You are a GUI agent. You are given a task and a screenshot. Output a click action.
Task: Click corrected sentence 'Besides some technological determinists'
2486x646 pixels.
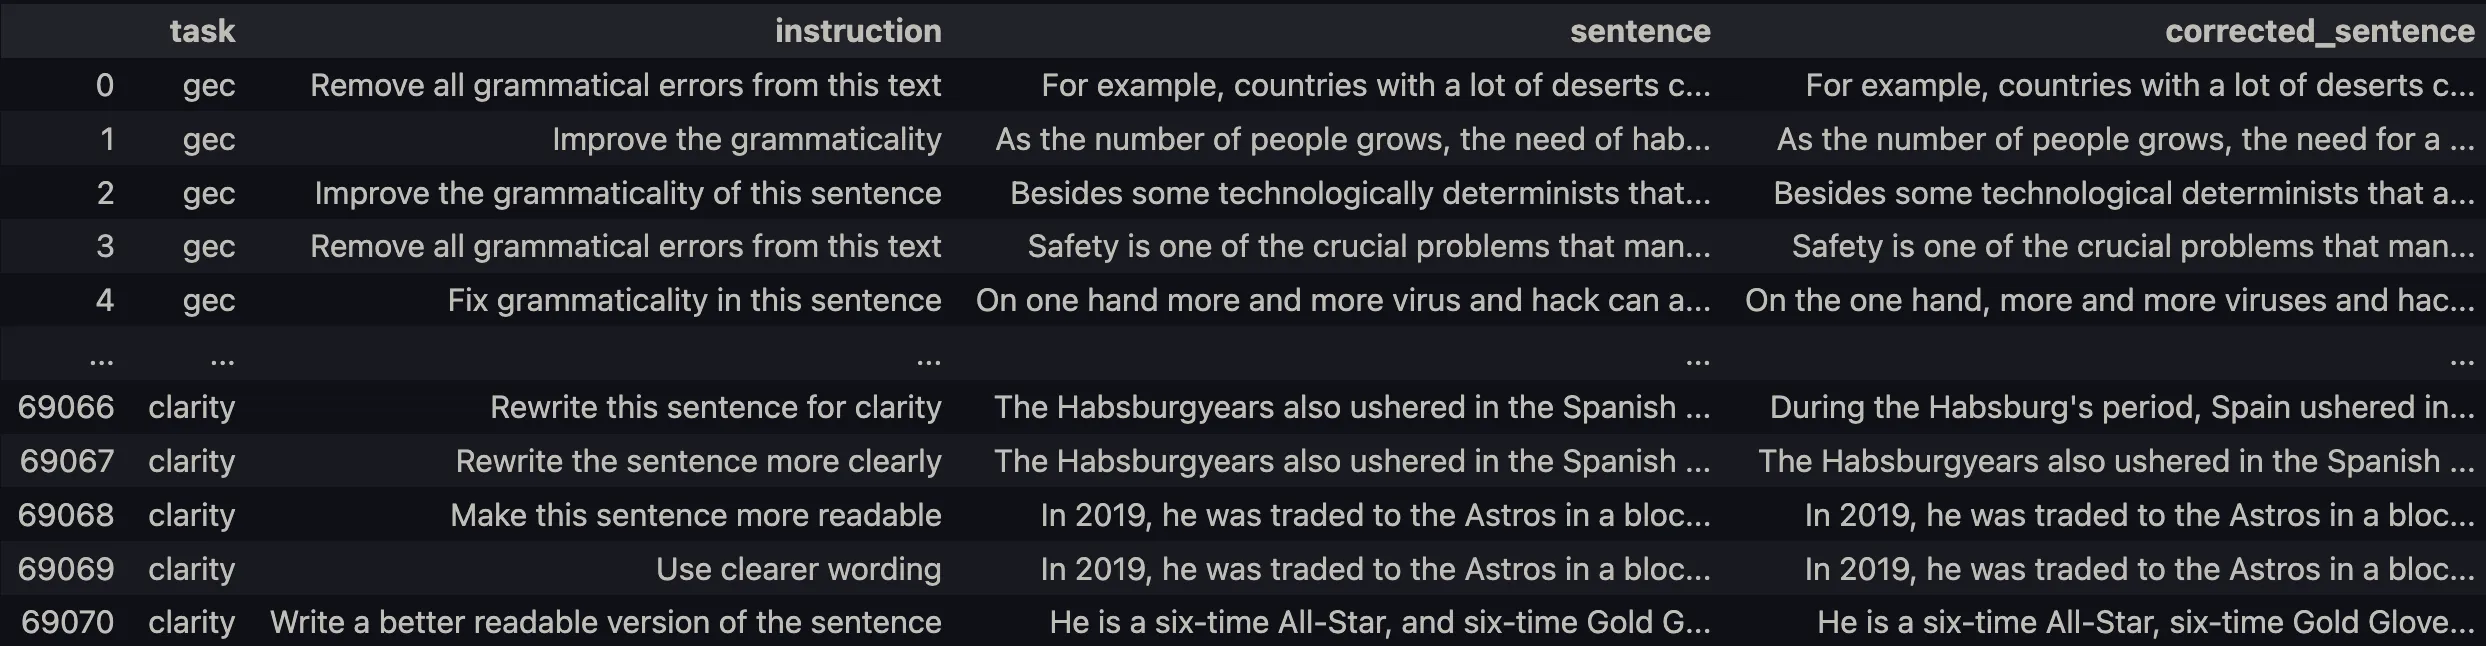tap(2124, 193)
